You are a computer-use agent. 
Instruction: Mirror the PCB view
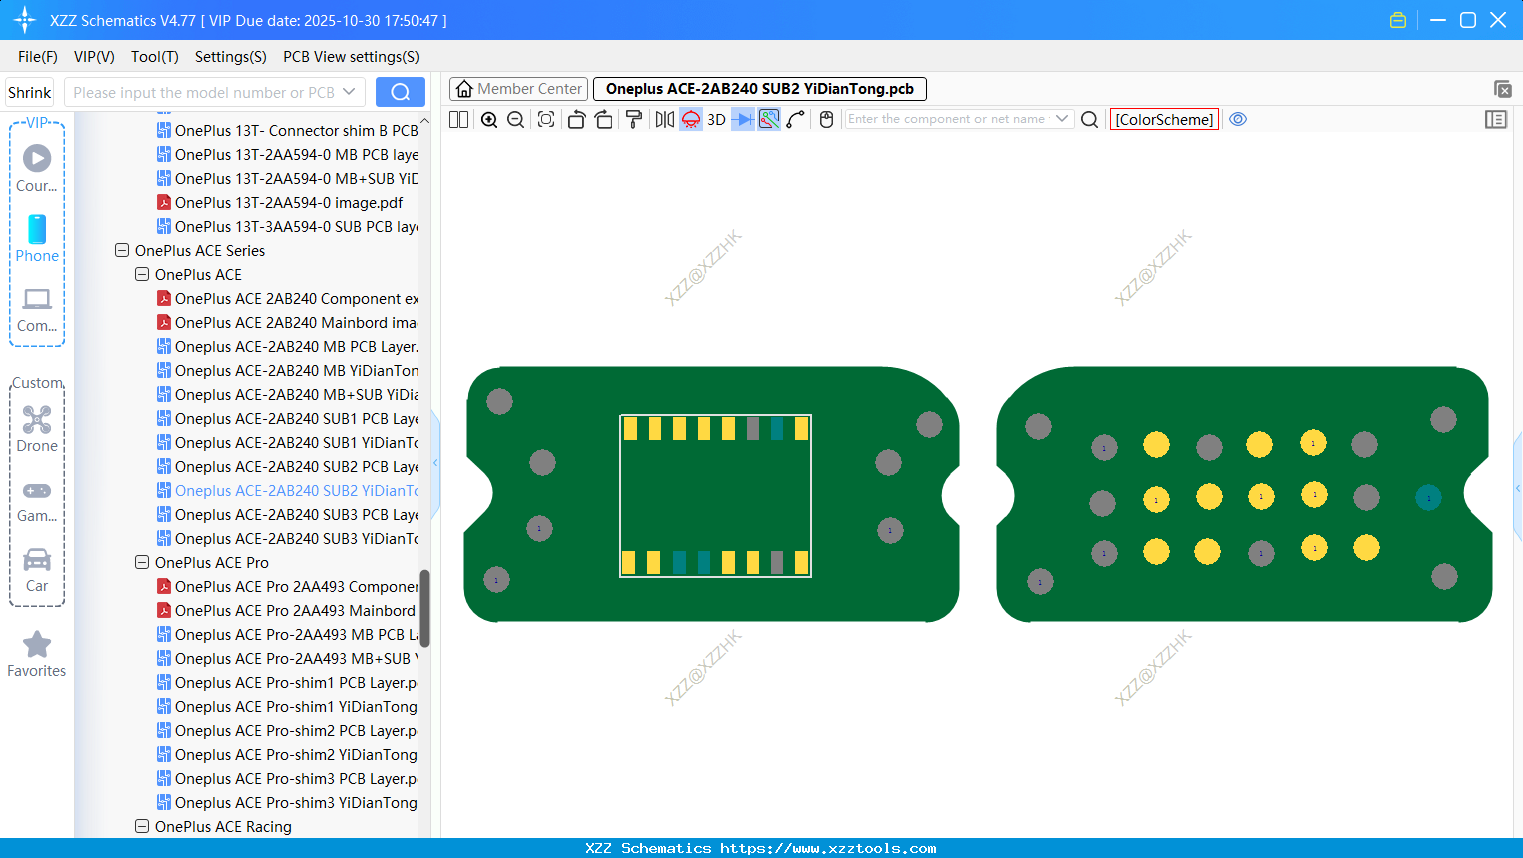[664, 119]
